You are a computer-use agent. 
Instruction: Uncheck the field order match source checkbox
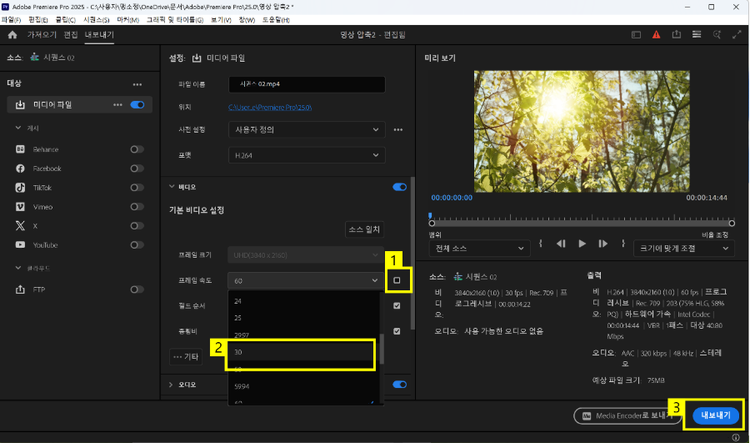pyautogui.click(x=397, y=306)
